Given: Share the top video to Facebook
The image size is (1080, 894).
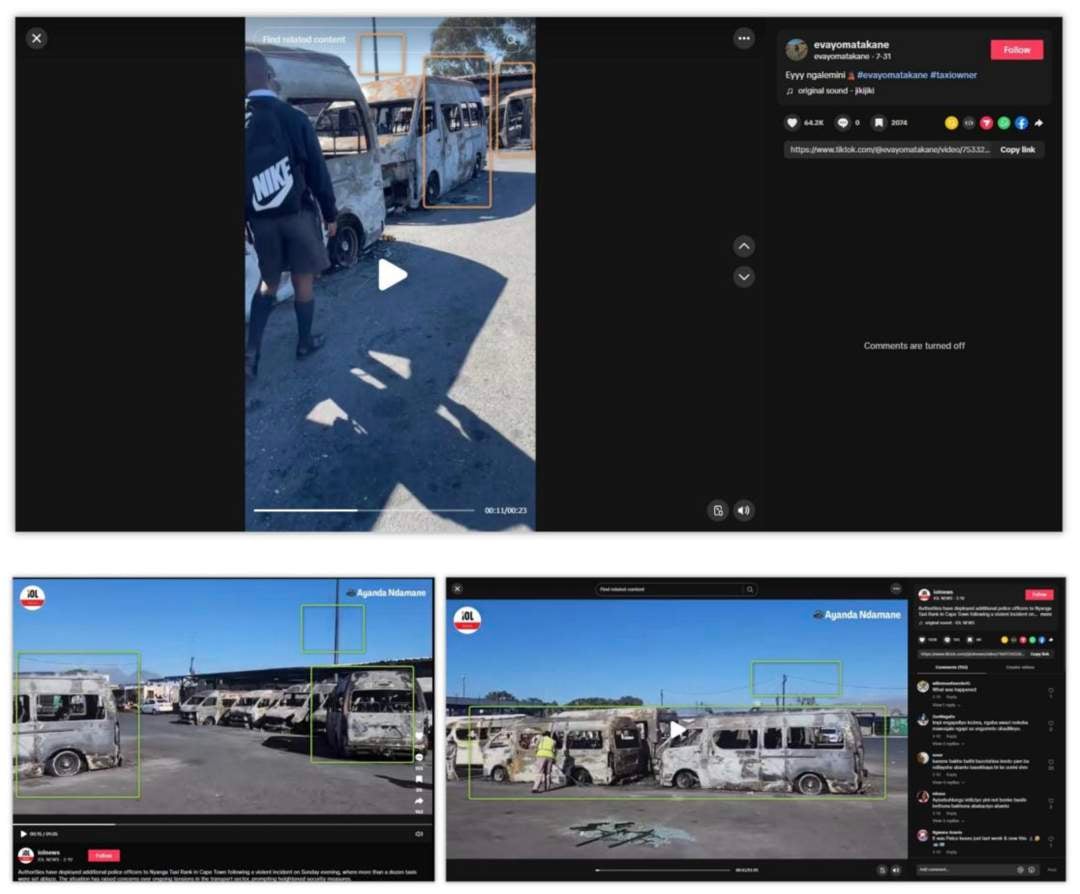Looking at the screenshot, I should (x=1021, y=123).
